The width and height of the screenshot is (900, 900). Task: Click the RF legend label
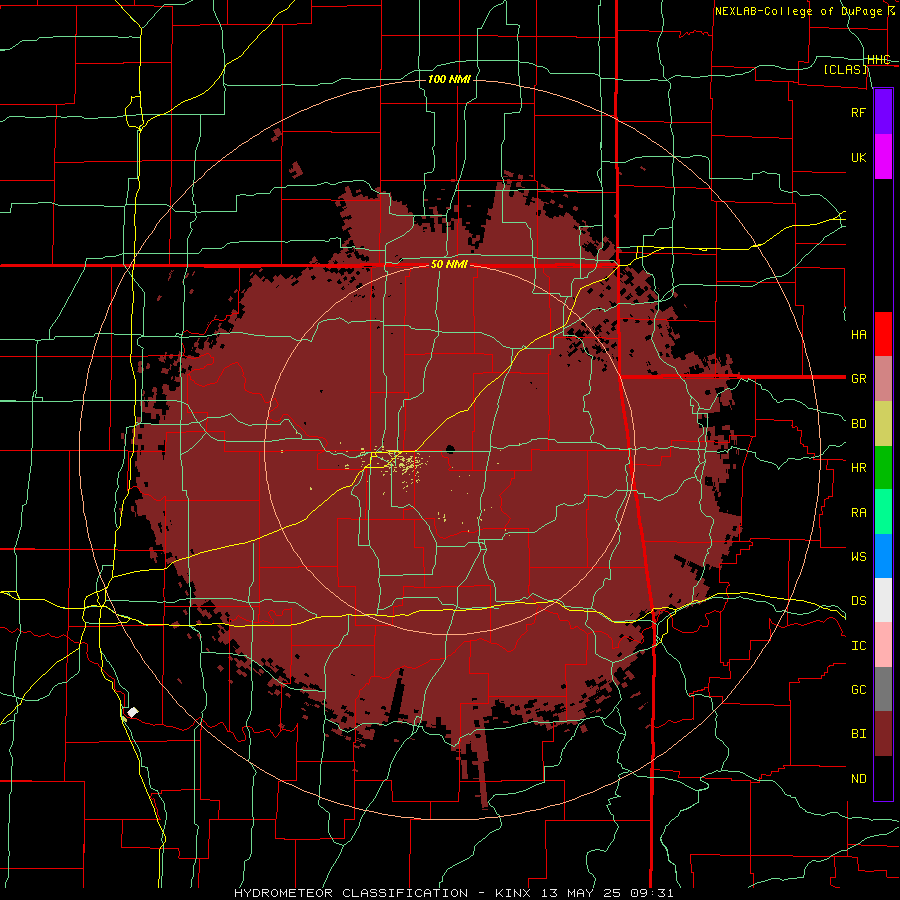click(x=858, y=112)
